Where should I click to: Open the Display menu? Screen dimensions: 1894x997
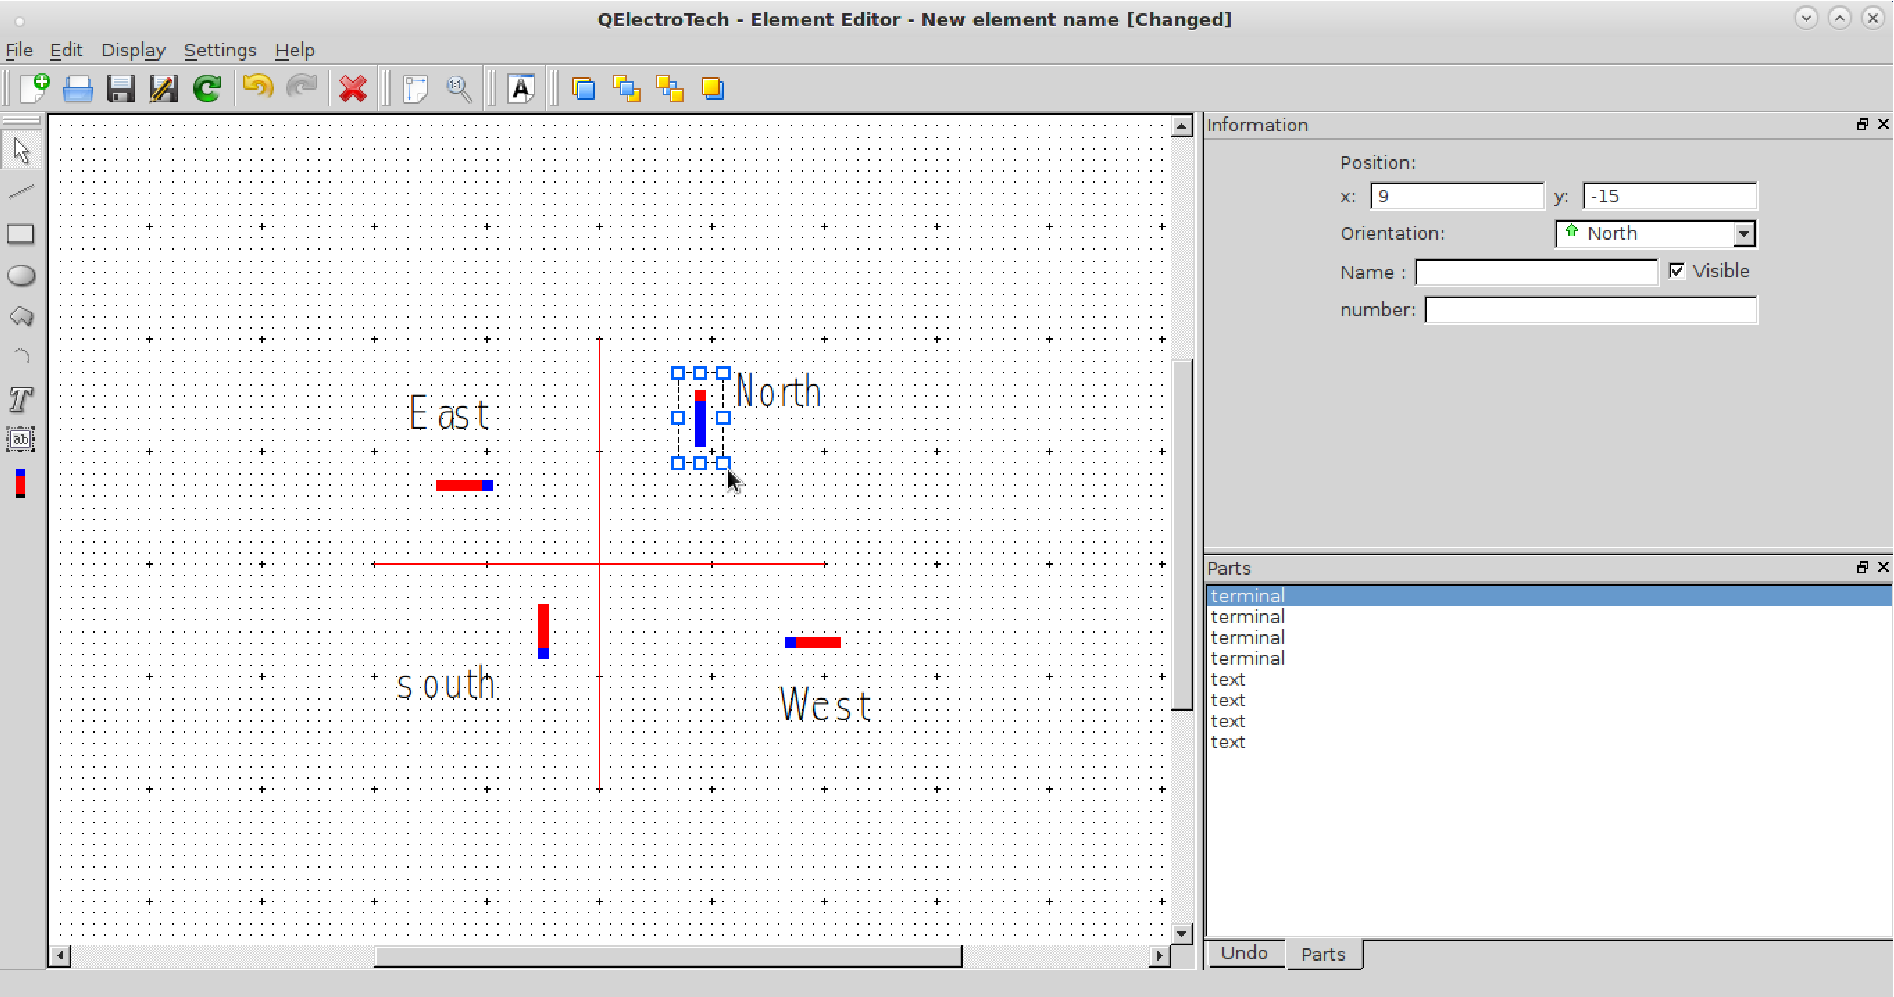[x=133, y=50]
